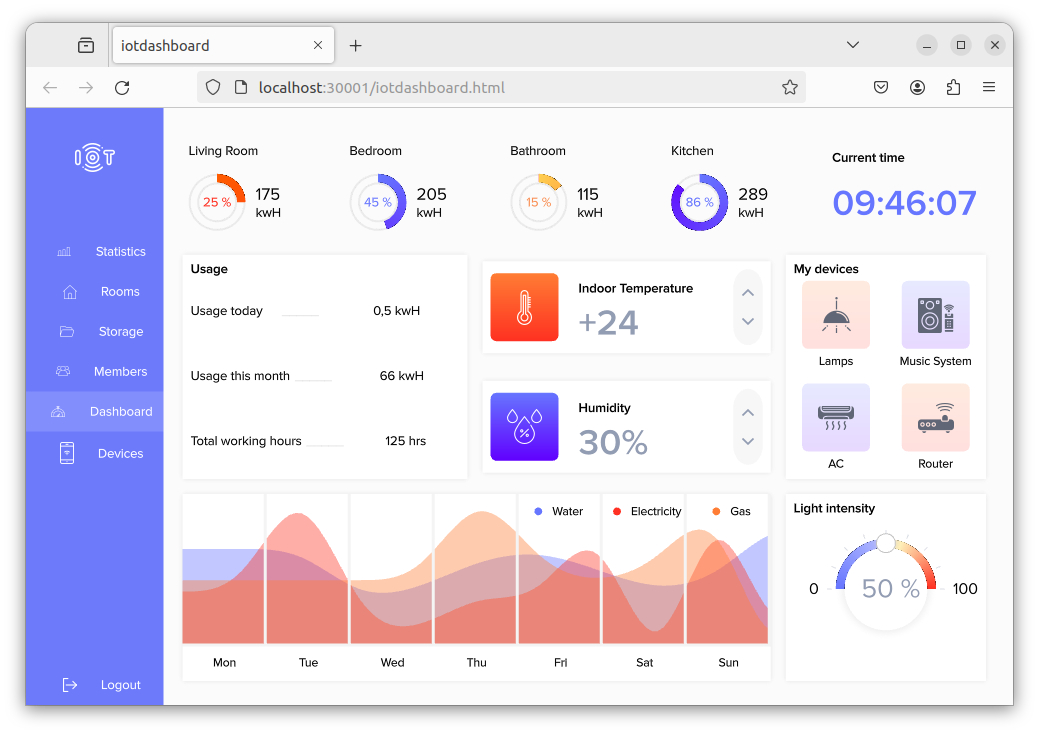1039x734 pixels.
Task: Click the orange thermometer icon
Action: [x=524, y=307]
